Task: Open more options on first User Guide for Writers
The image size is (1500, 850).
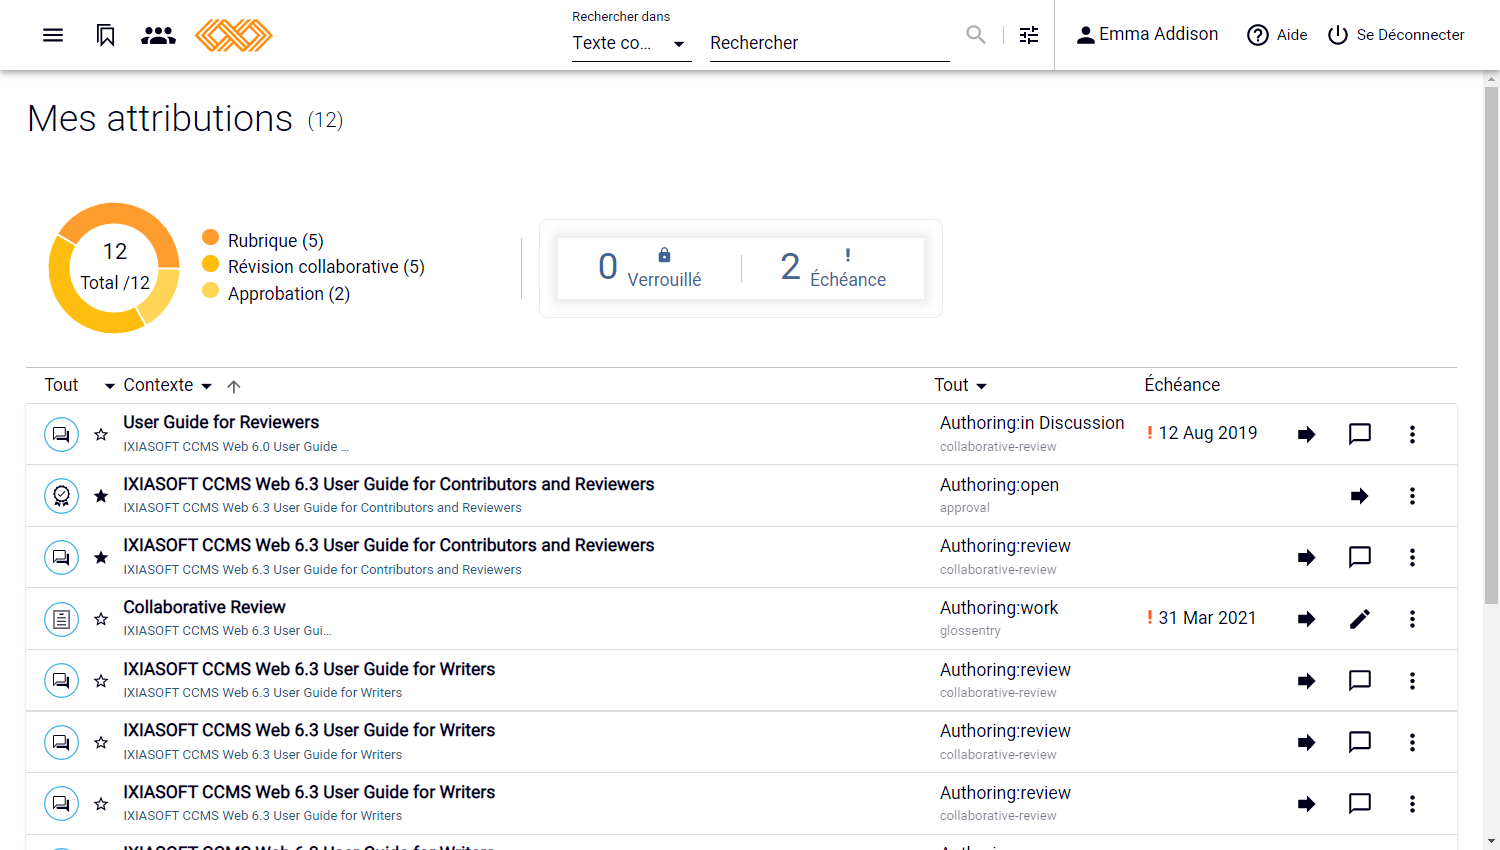Action: coord(1412,681)
